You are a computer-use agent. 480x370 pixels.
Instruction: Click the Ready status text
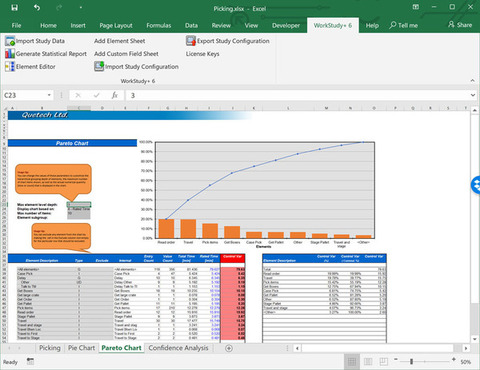coord(10,362)
